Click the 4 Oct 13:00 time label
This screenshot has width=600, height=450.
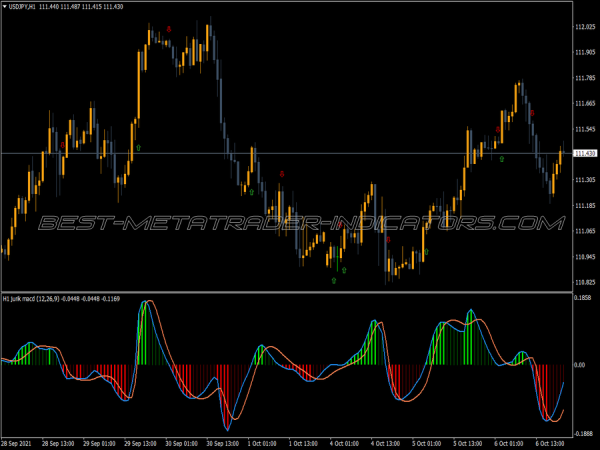pos(385,443)
